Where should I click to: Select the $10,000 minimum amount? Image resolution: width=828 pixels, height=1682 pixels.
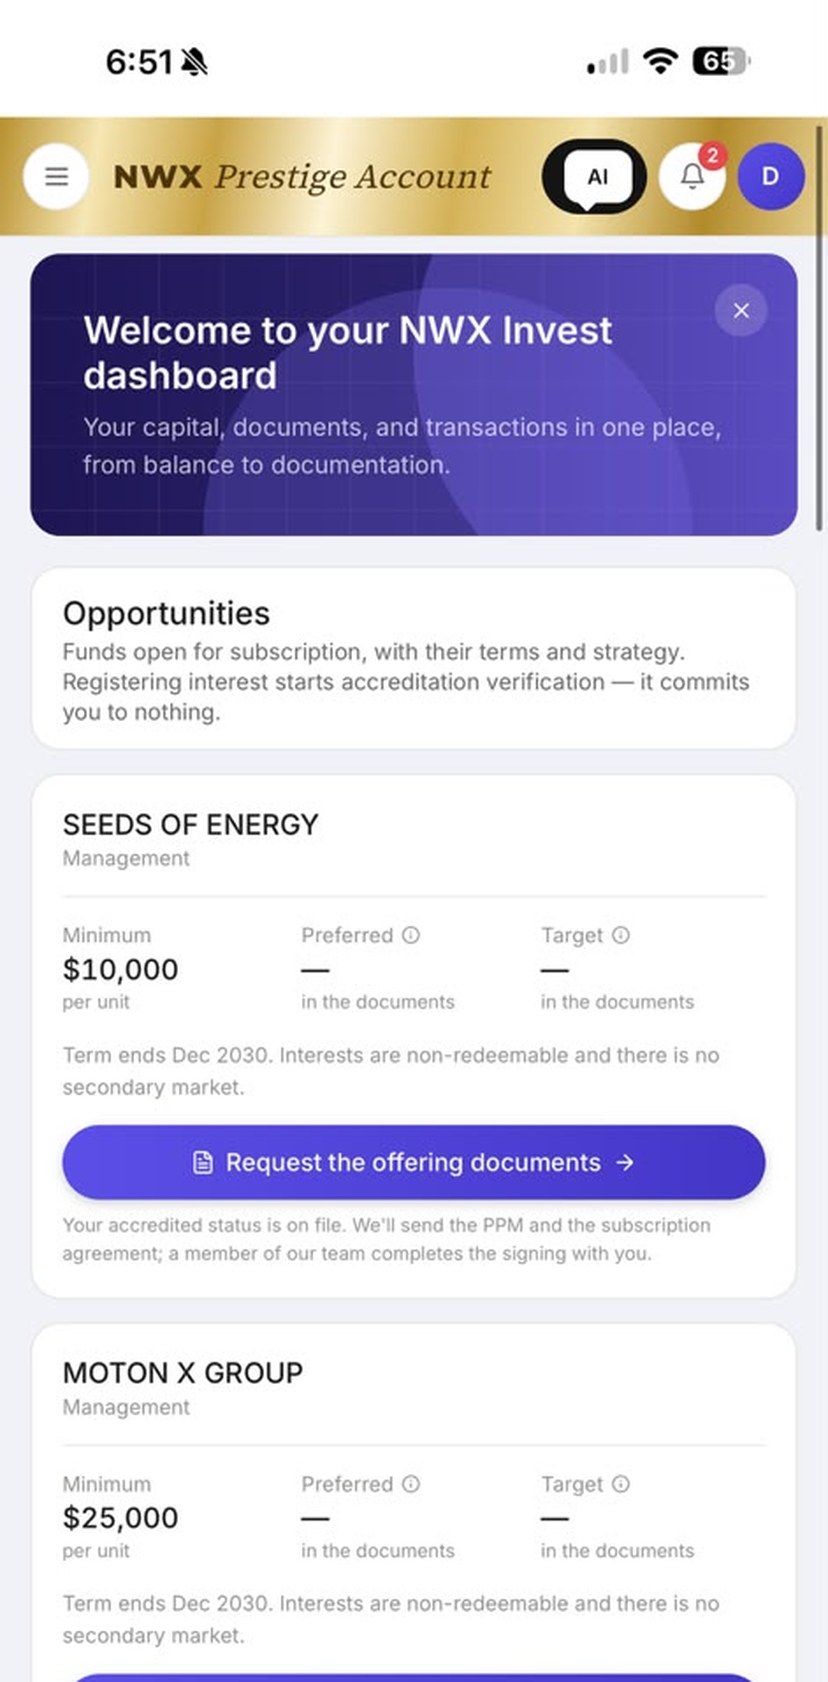pos(120,969)
